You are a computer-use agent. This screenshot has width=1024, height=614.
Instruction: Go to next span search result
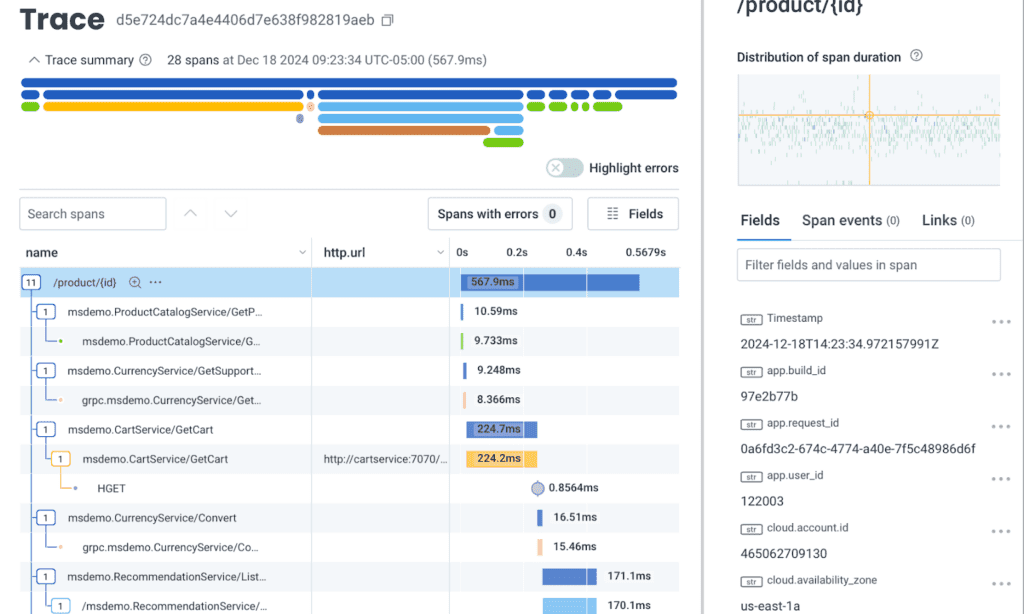pos(231,214)
